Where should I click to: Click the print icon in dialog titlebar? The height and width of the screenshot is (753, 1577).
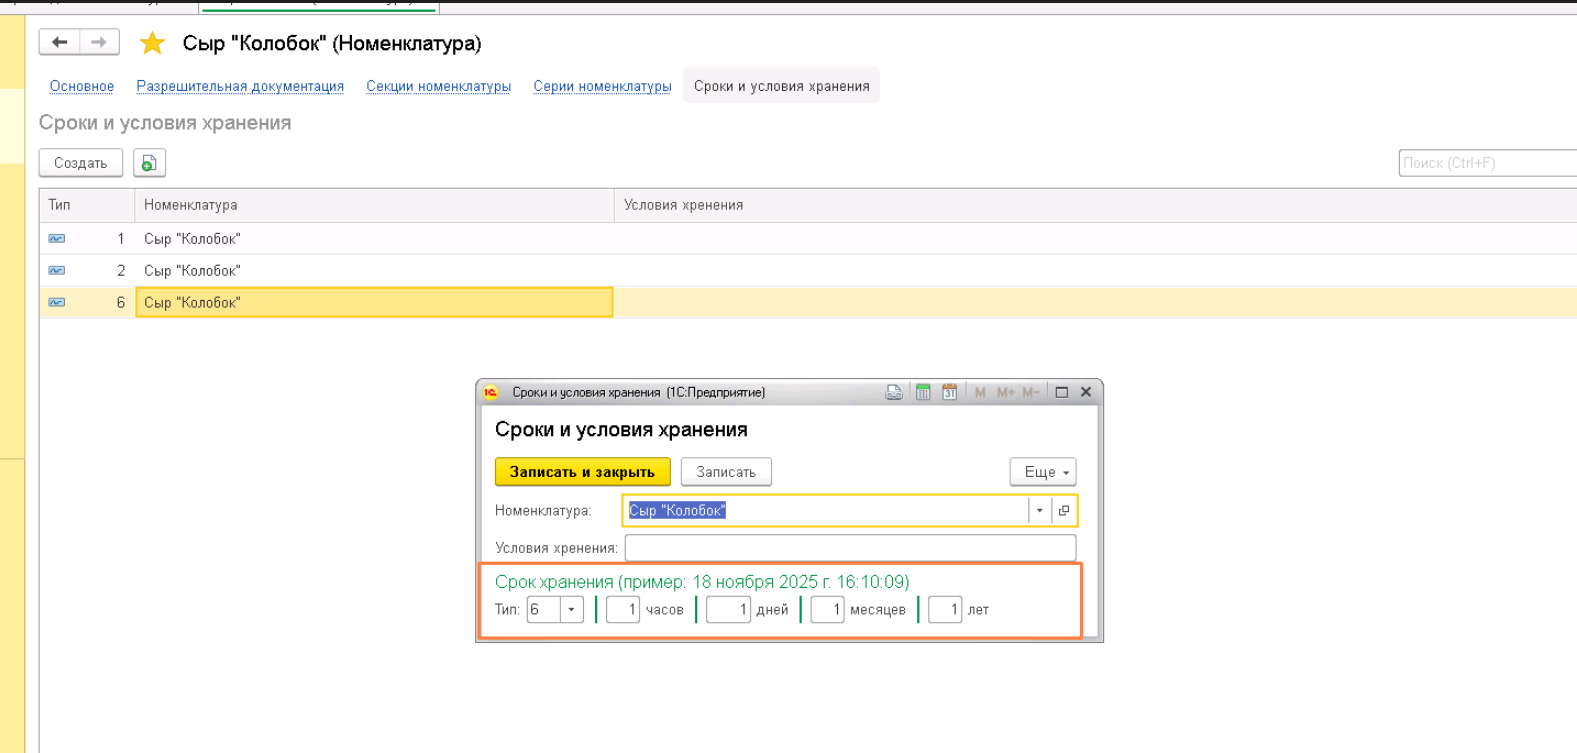coord(894,392)
